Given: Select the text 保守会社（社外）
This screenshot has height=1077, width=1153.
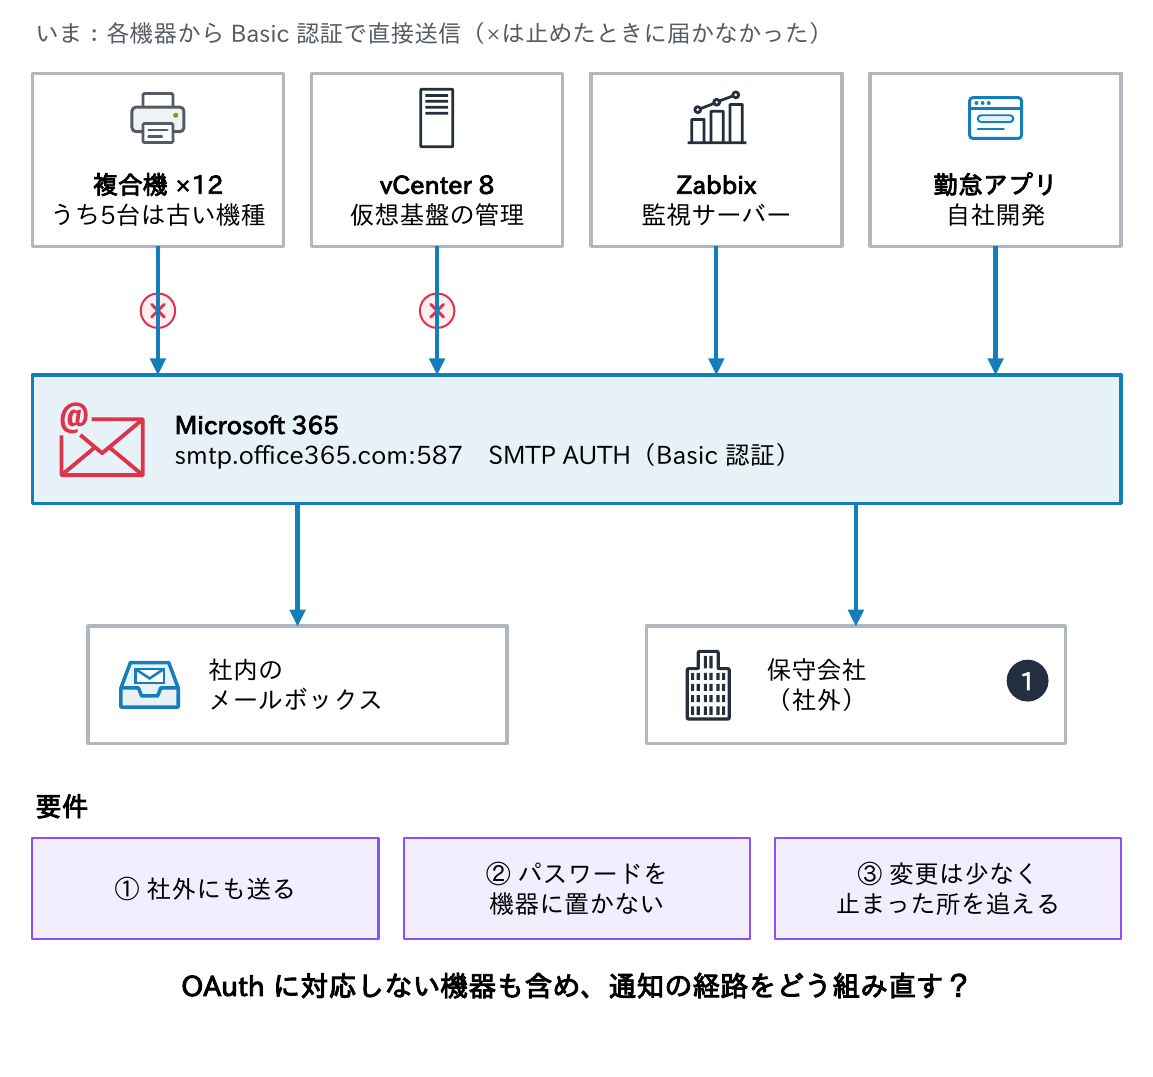Looking at the screenshot, I should 816,684.
